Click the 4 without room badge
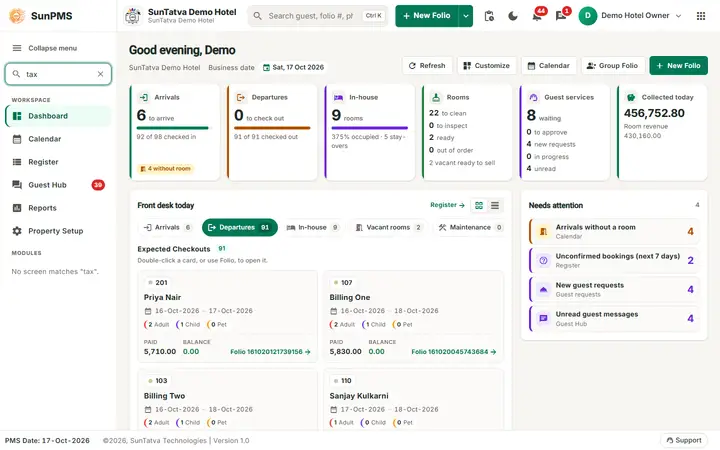 [x=165, y=169]
